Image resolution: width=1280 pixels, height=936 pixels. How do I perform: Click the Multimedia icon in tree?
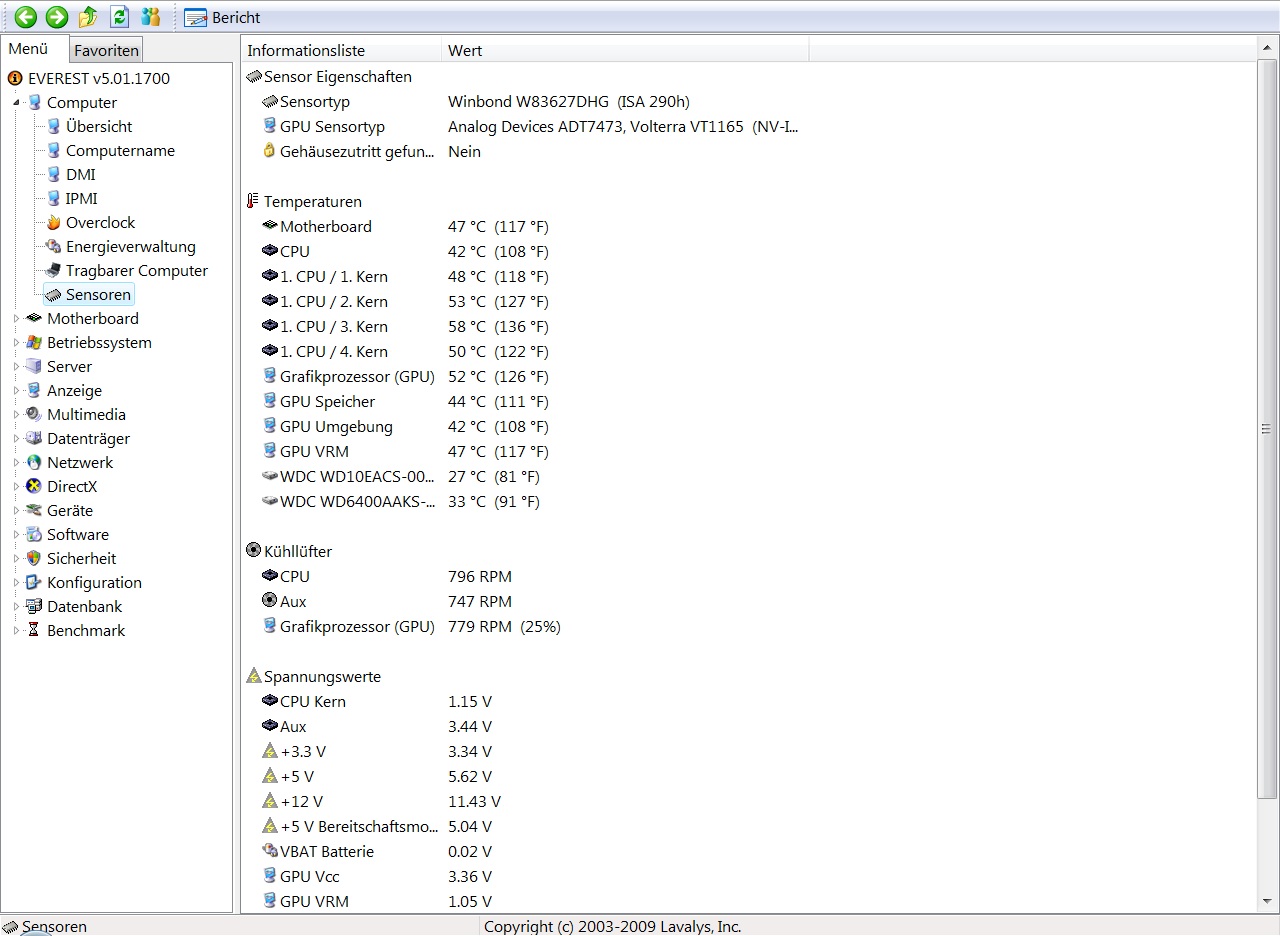[x=34, y=415]
